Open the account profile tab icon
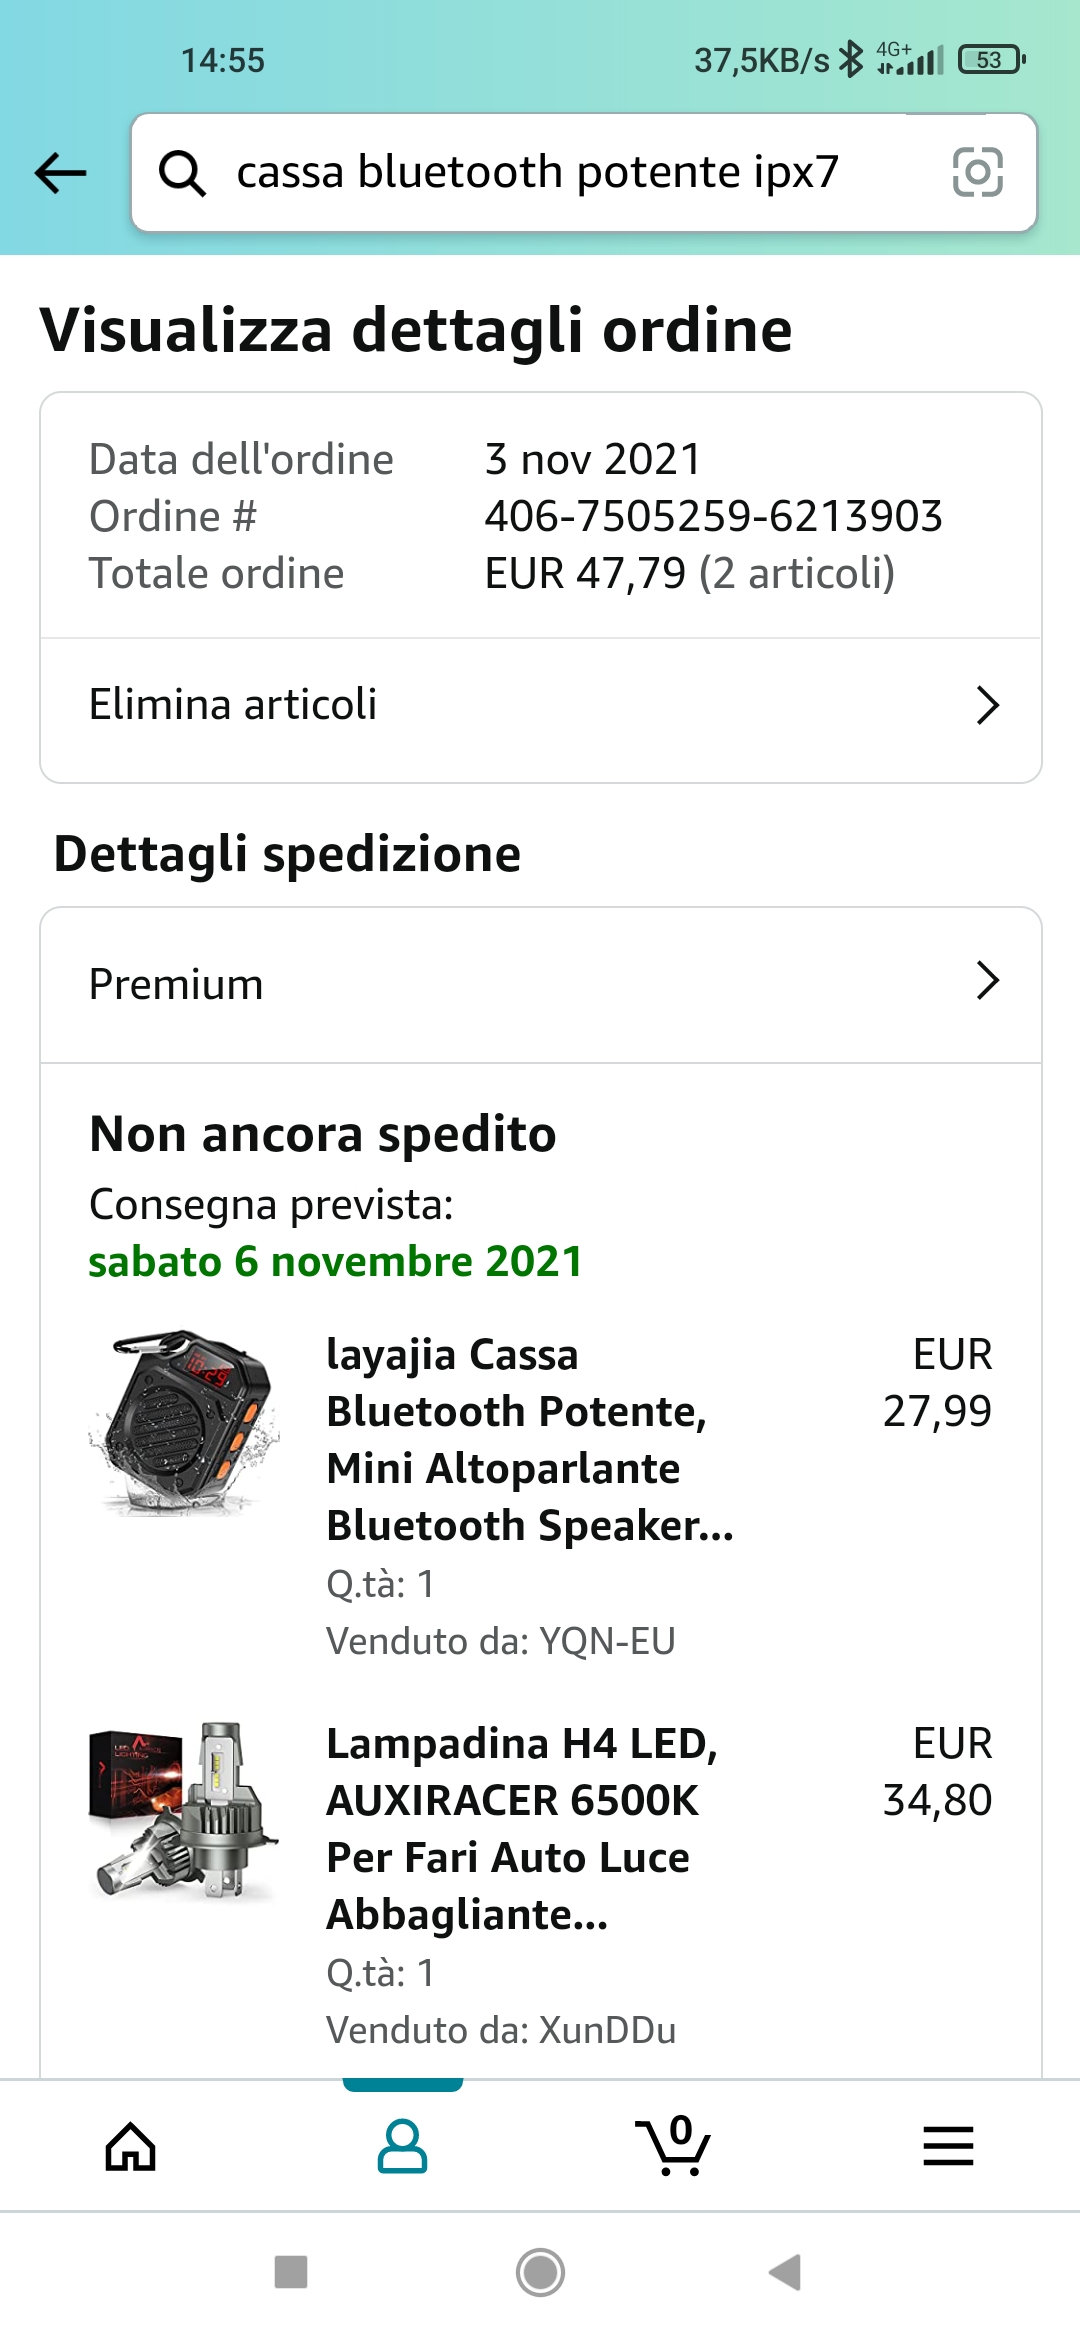Viewport: 1080px width, 2340px height. [402, 2146]
